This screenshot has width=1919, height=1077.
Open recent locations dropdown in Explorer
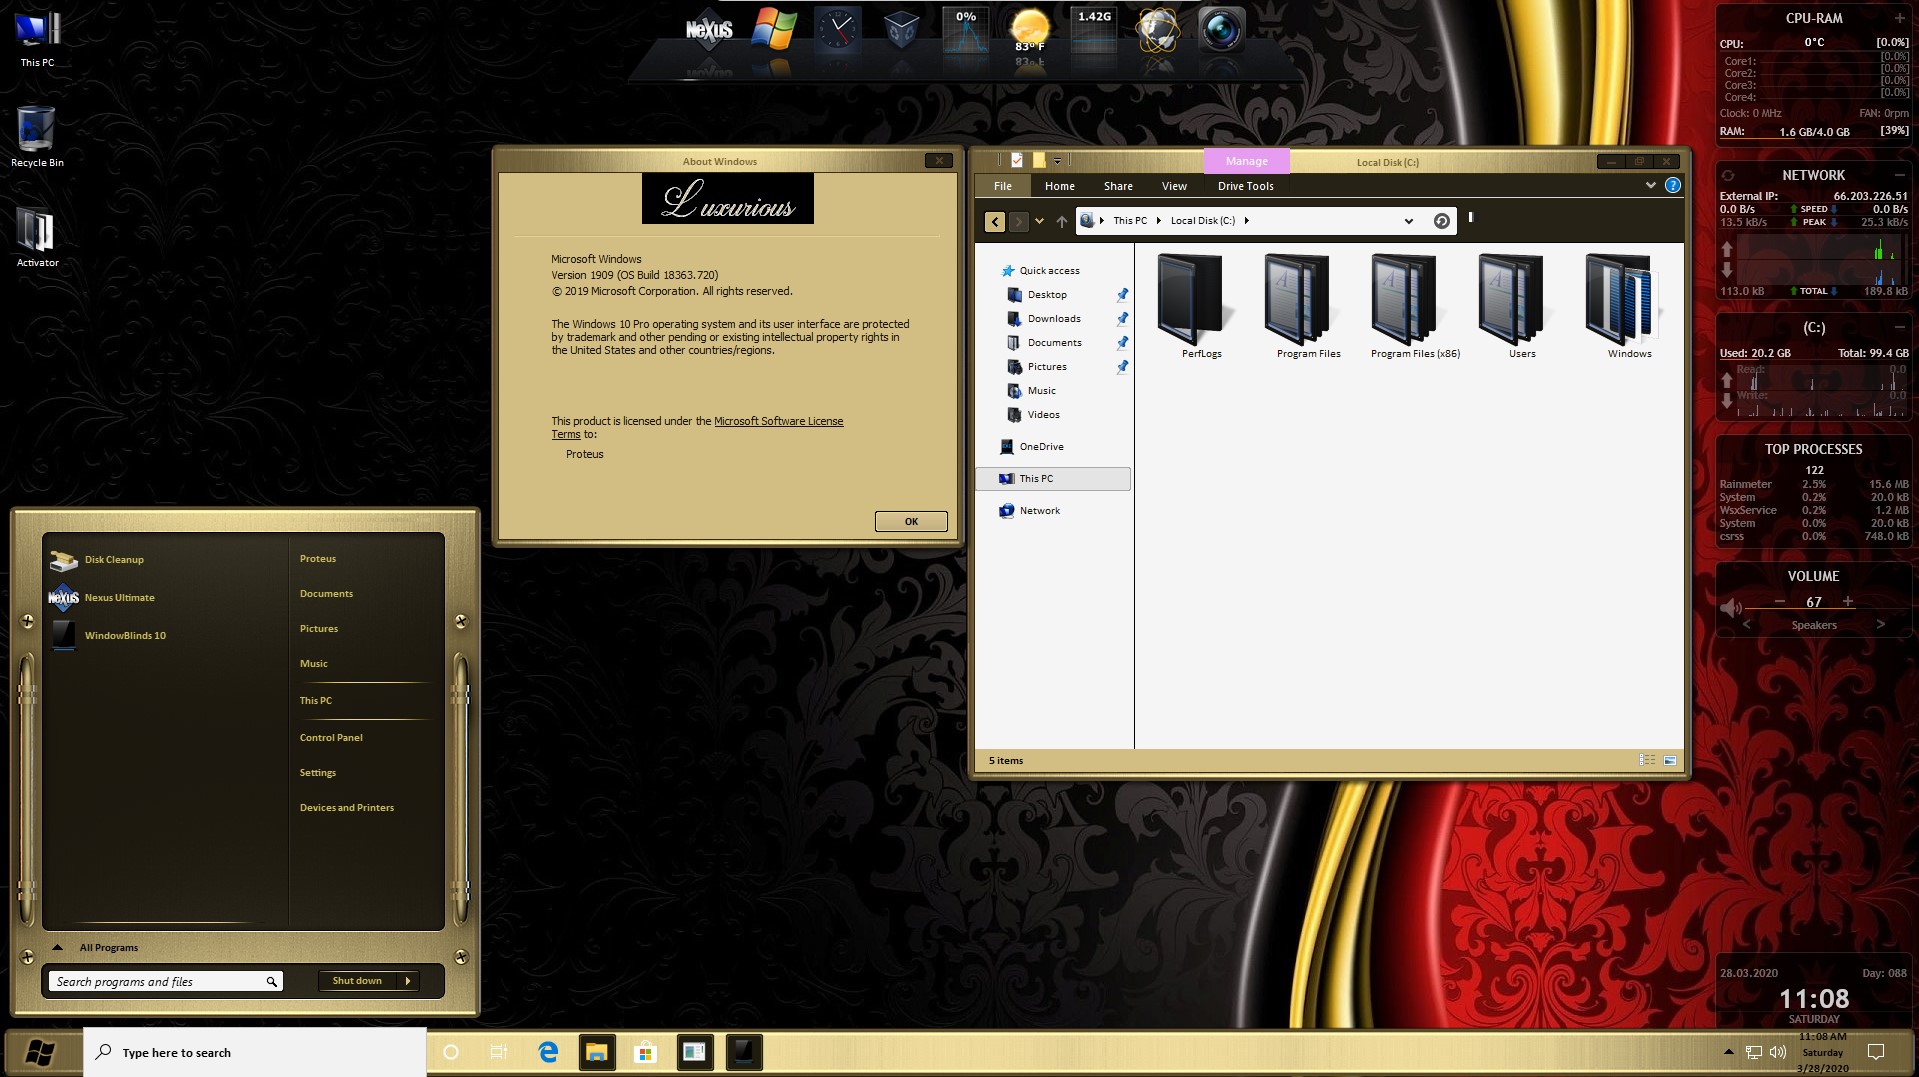click(x=1039, y=221)
